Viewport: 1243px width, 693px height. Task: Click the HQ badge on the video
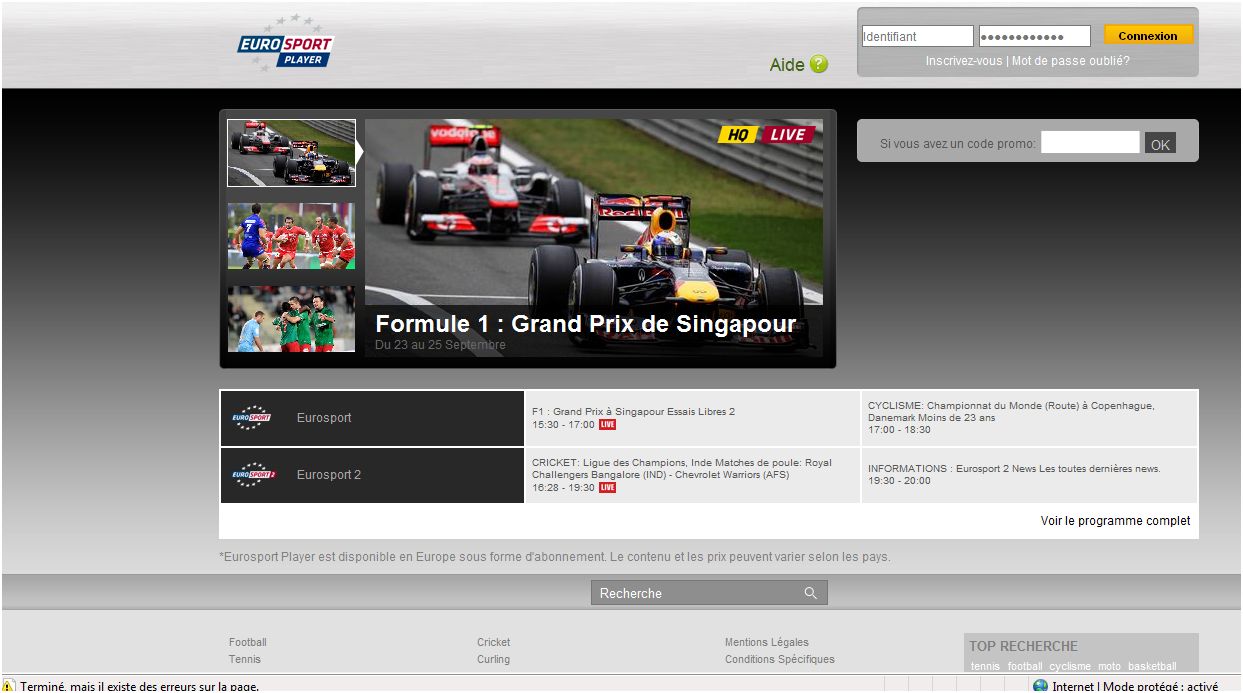pyautogui.click(x=738, y=135)
